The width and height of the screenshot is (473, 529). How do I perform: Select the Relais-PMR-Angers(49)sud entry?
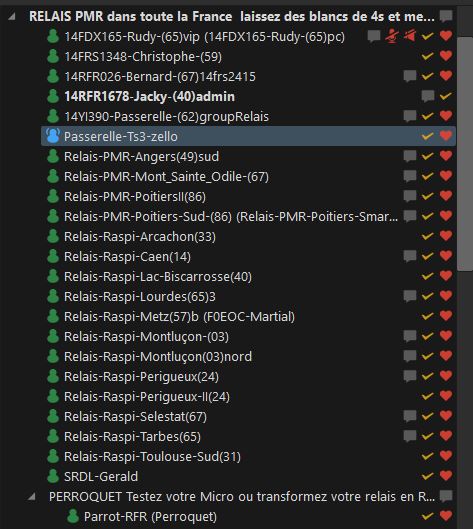[248, 156]
